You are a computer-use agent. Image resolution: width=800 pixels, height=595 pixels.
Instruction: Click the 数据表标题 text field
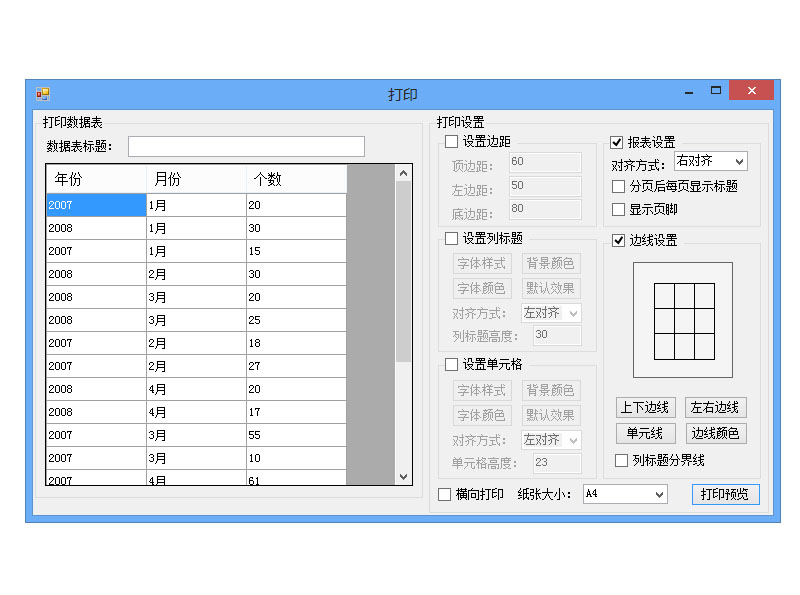[246, 146]
